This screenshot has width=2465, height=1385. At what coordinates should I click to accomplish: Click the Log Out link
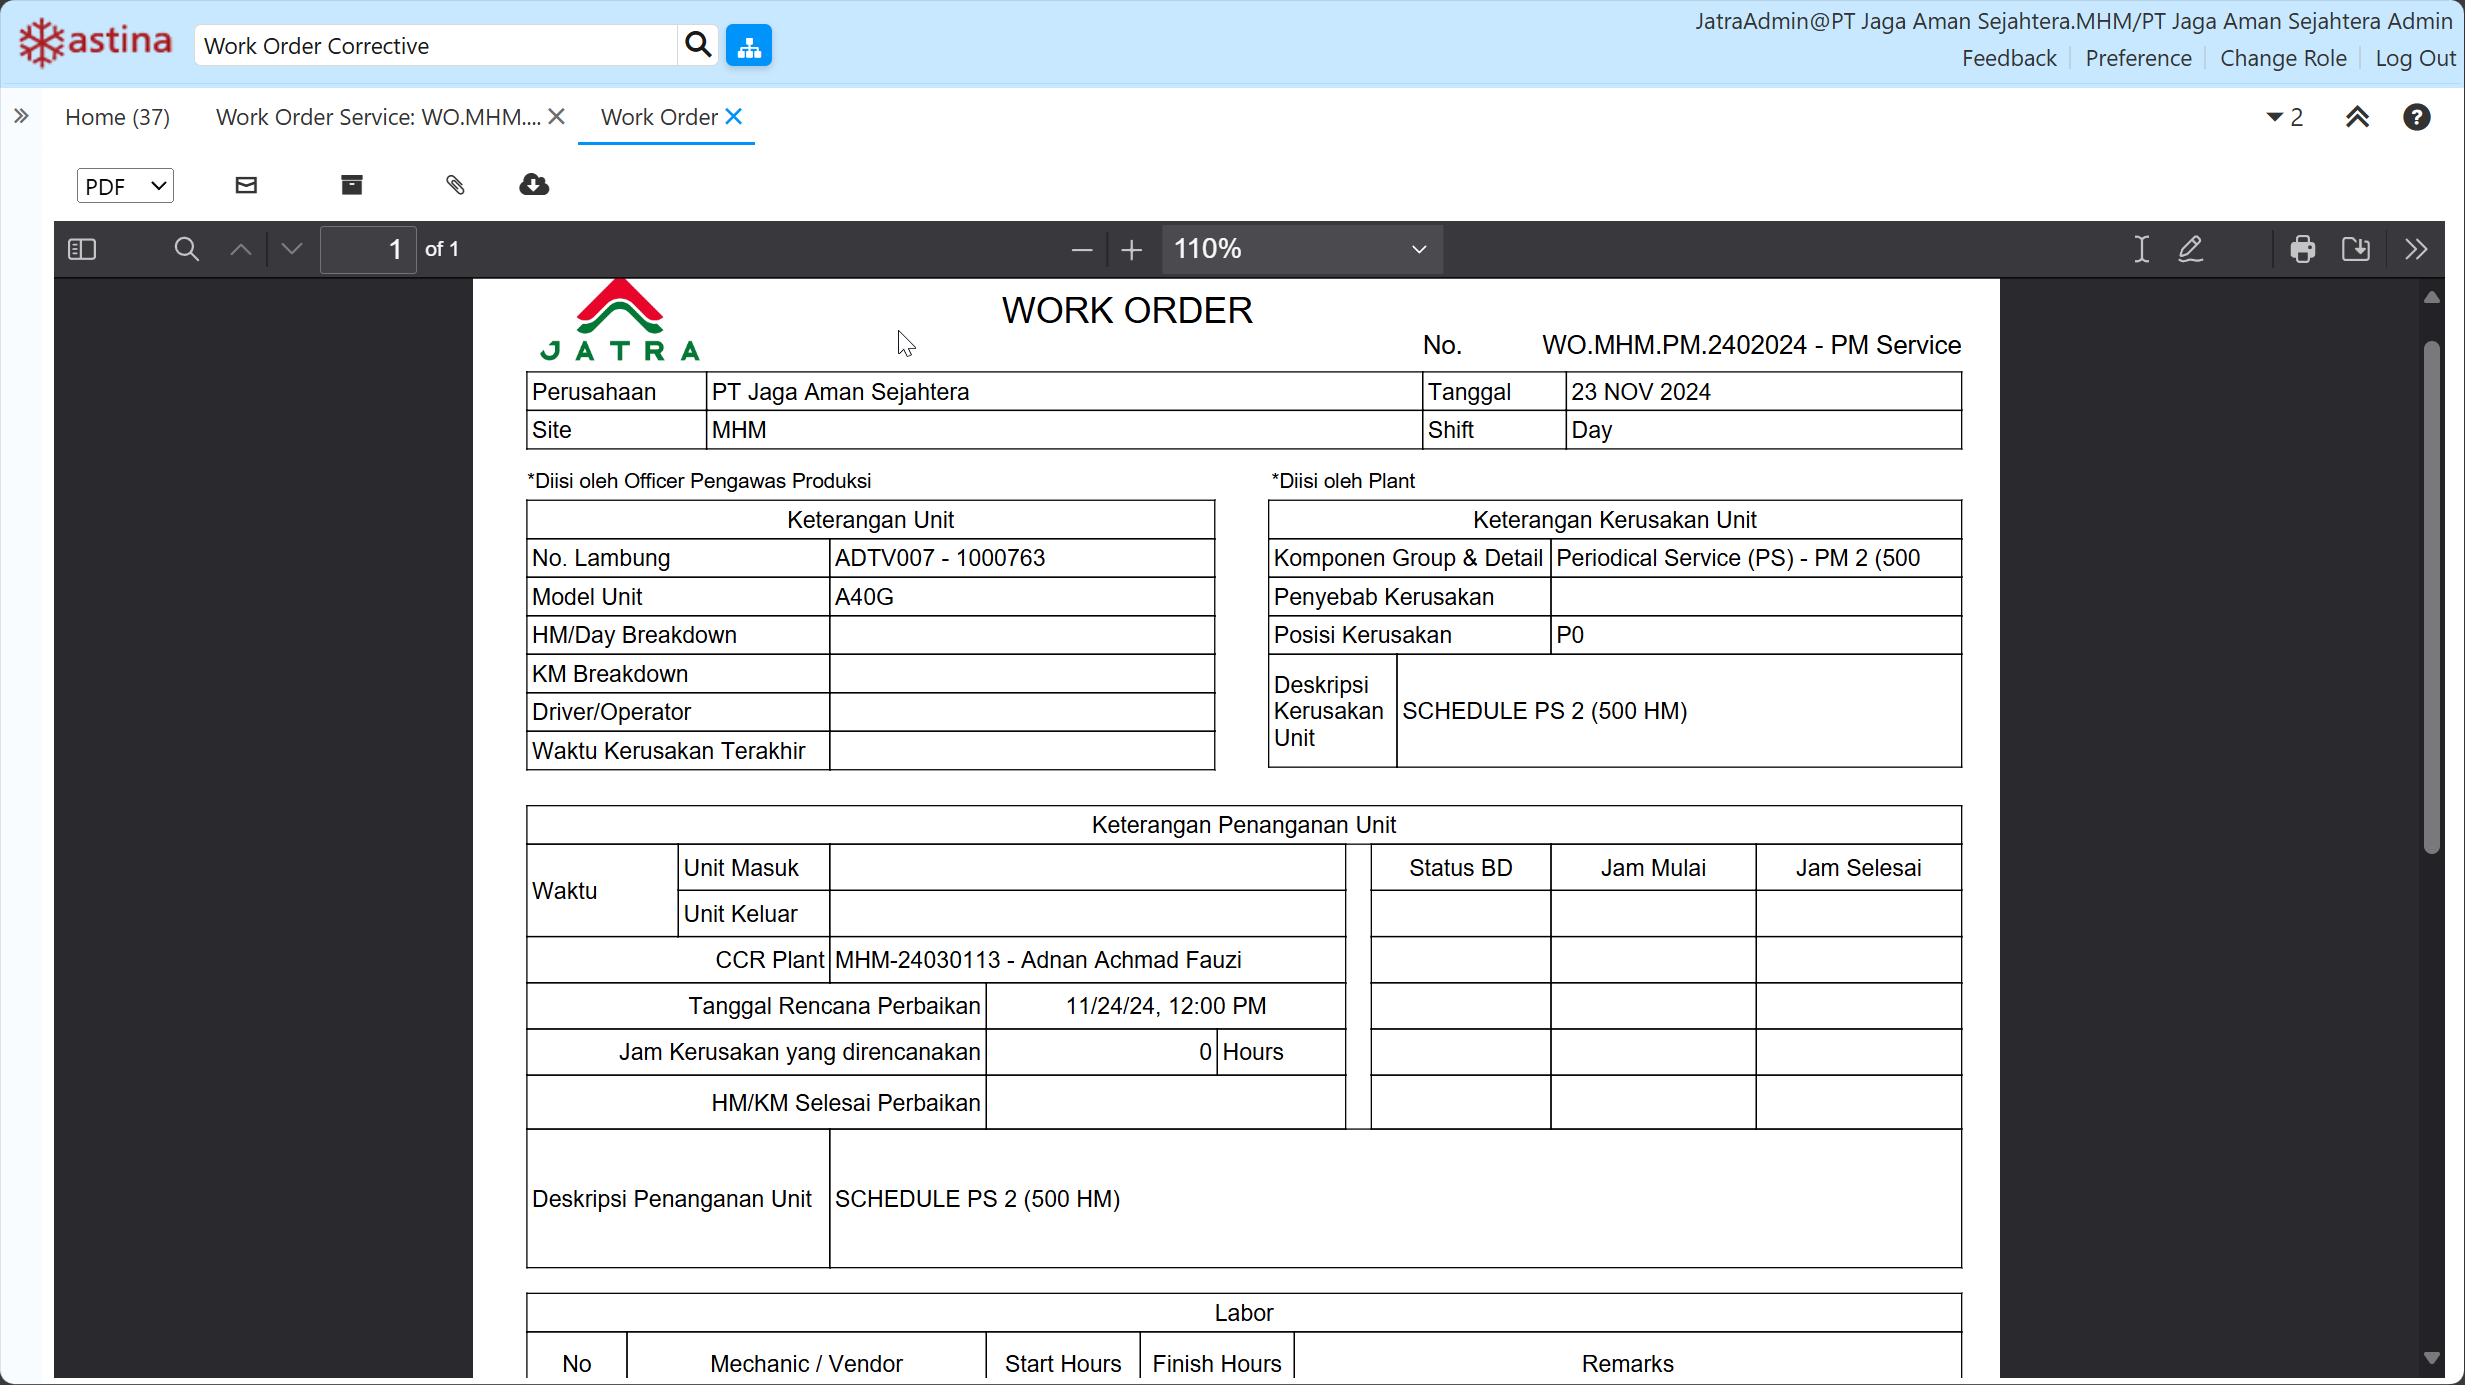pos(2415,58)
